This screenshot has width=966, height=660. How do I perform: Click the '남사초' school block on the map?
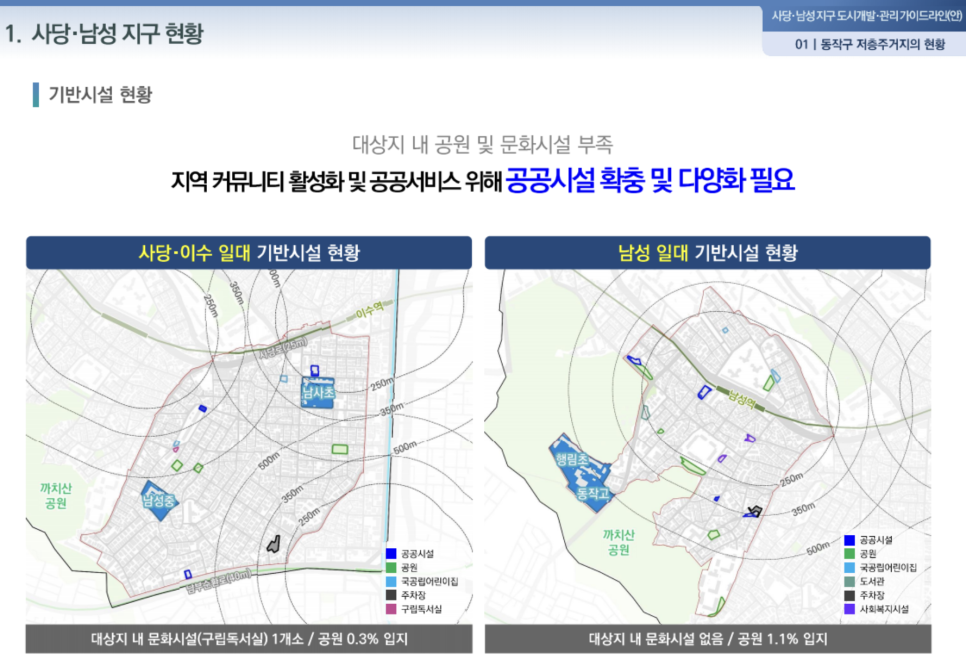click(x=318, y=393)
